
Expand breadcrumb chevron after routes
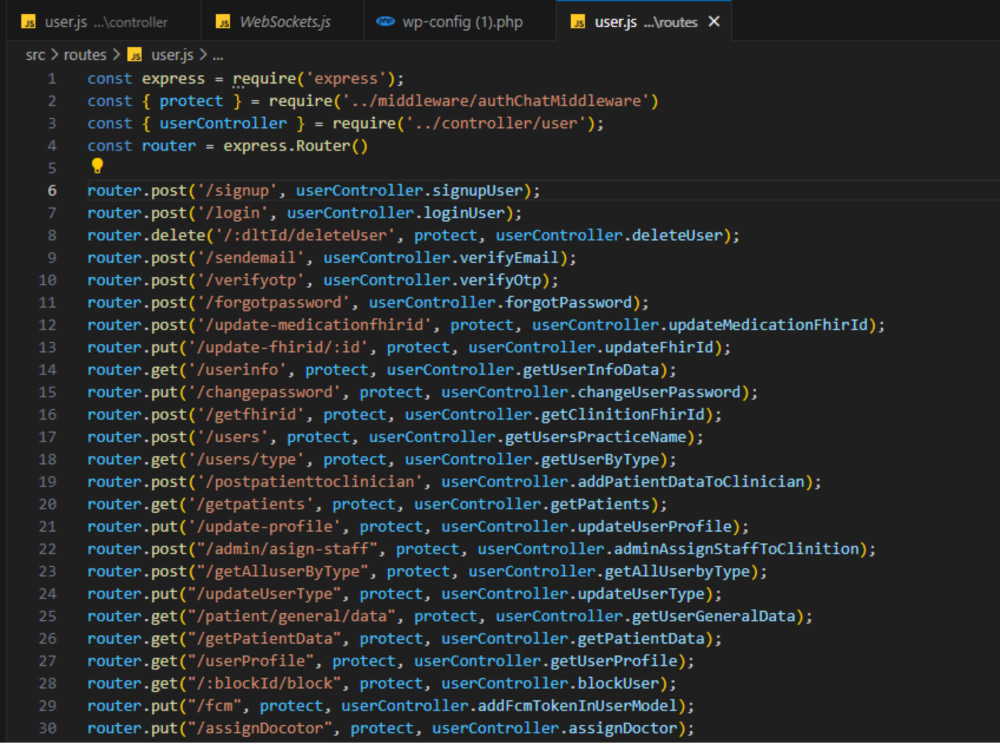[116, 55]
